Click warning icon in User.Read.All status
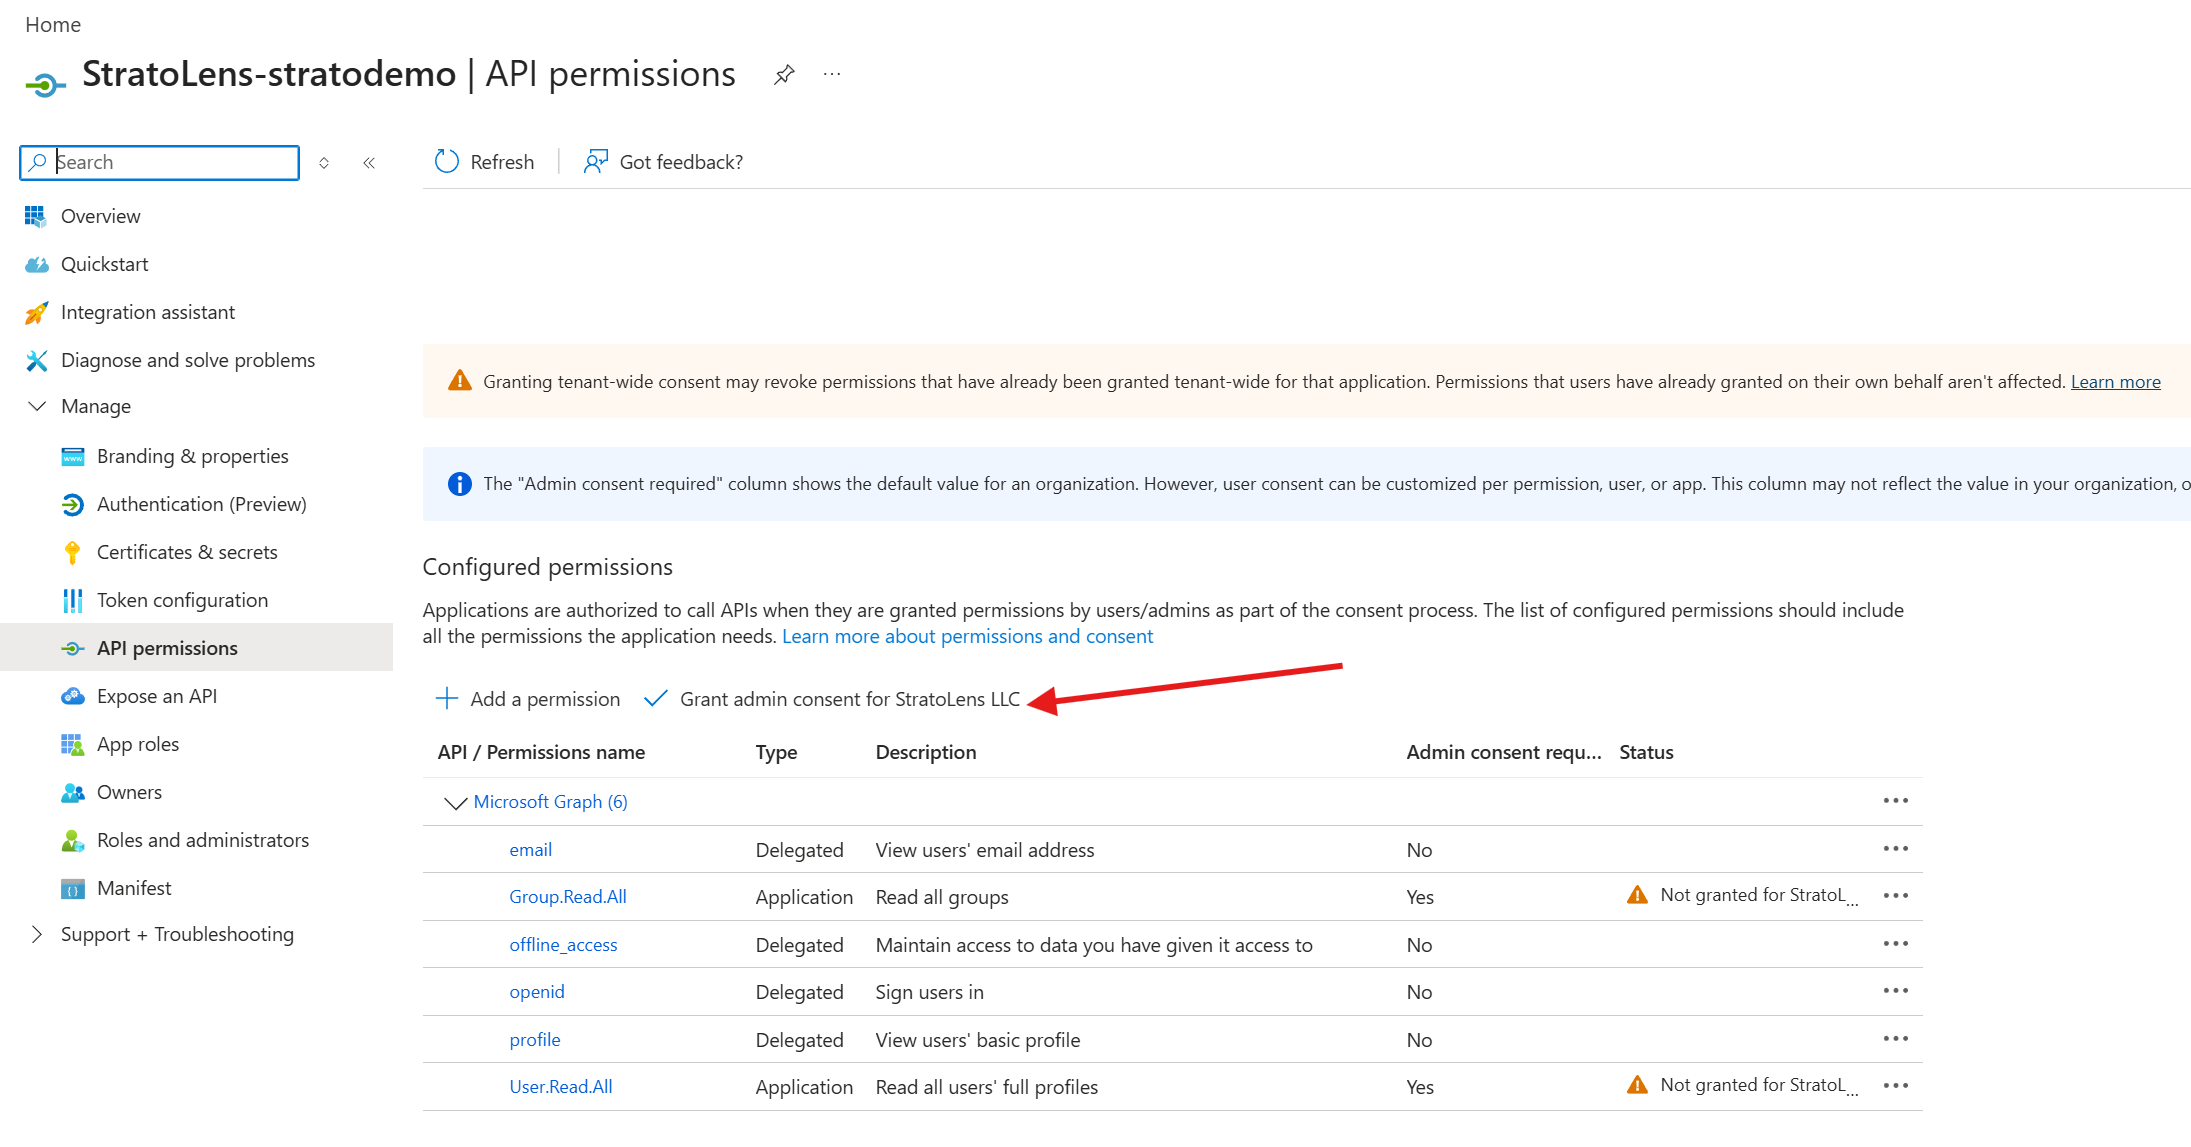This screenshot has width=2191, height=1147. coord(1637,1085)
